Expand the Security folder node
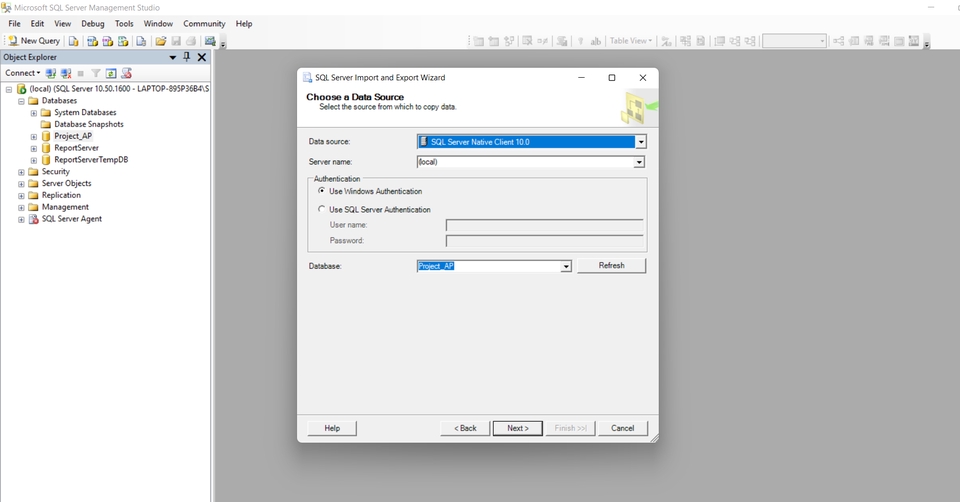 tap(21, 172)
